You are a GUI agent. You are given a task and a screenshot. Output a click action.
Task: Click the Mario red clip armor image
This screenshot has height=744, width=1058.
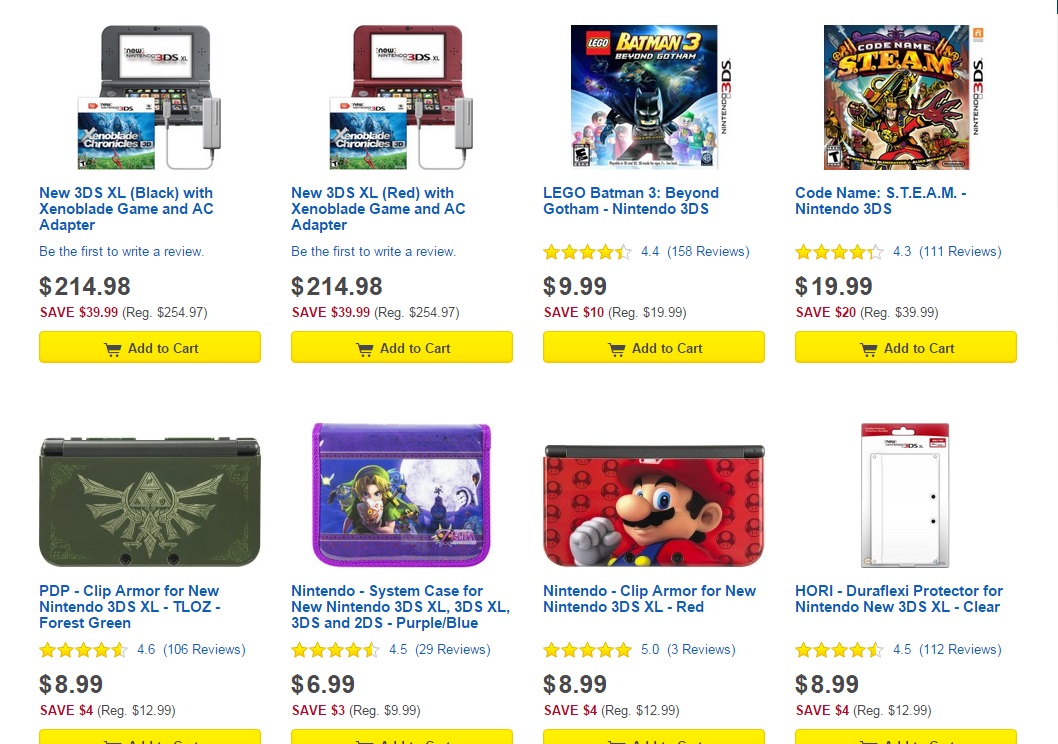tap(654, 504)
